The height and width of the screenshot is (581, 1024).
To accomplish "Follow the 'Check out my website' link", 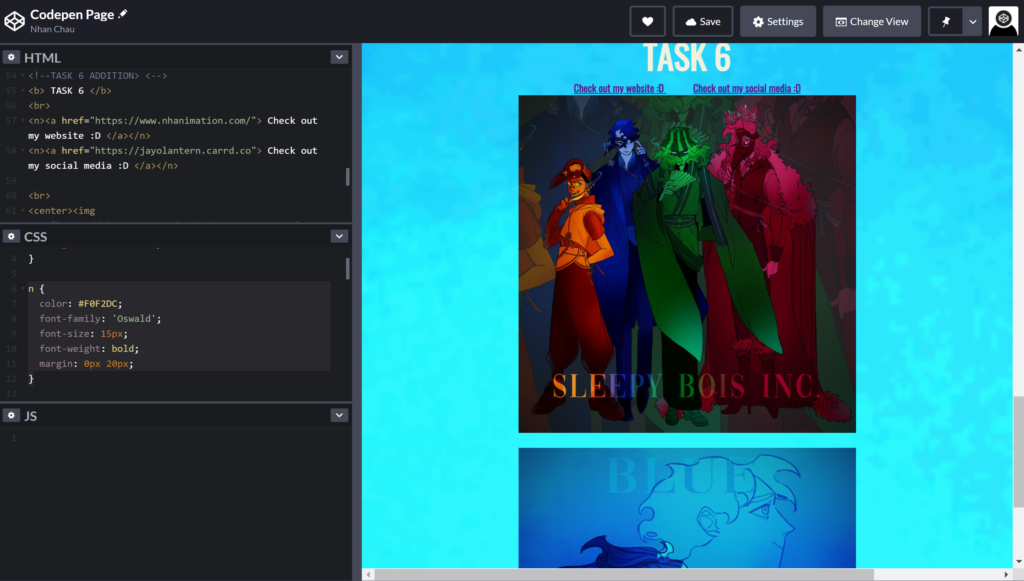I will point(612,88).
